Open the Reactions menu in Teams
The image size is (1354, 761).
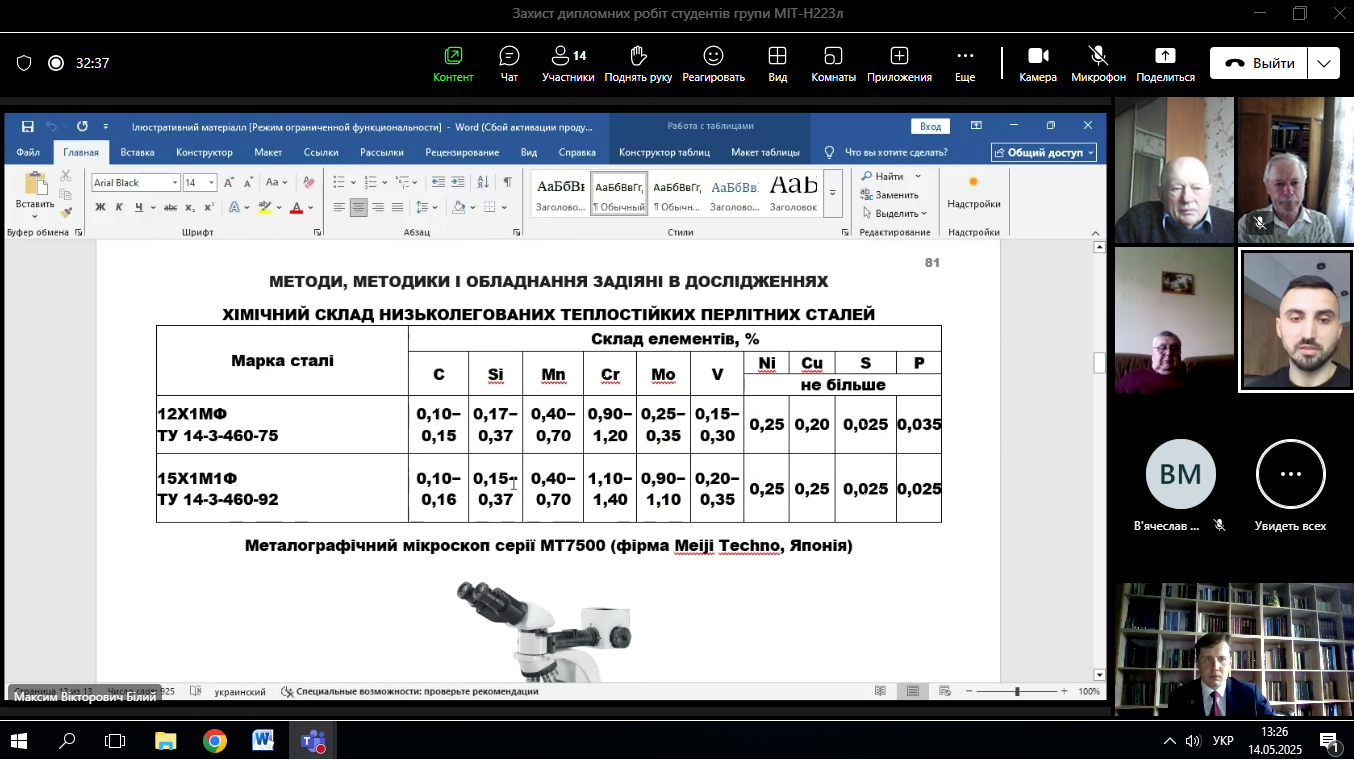tap(713, 63)
